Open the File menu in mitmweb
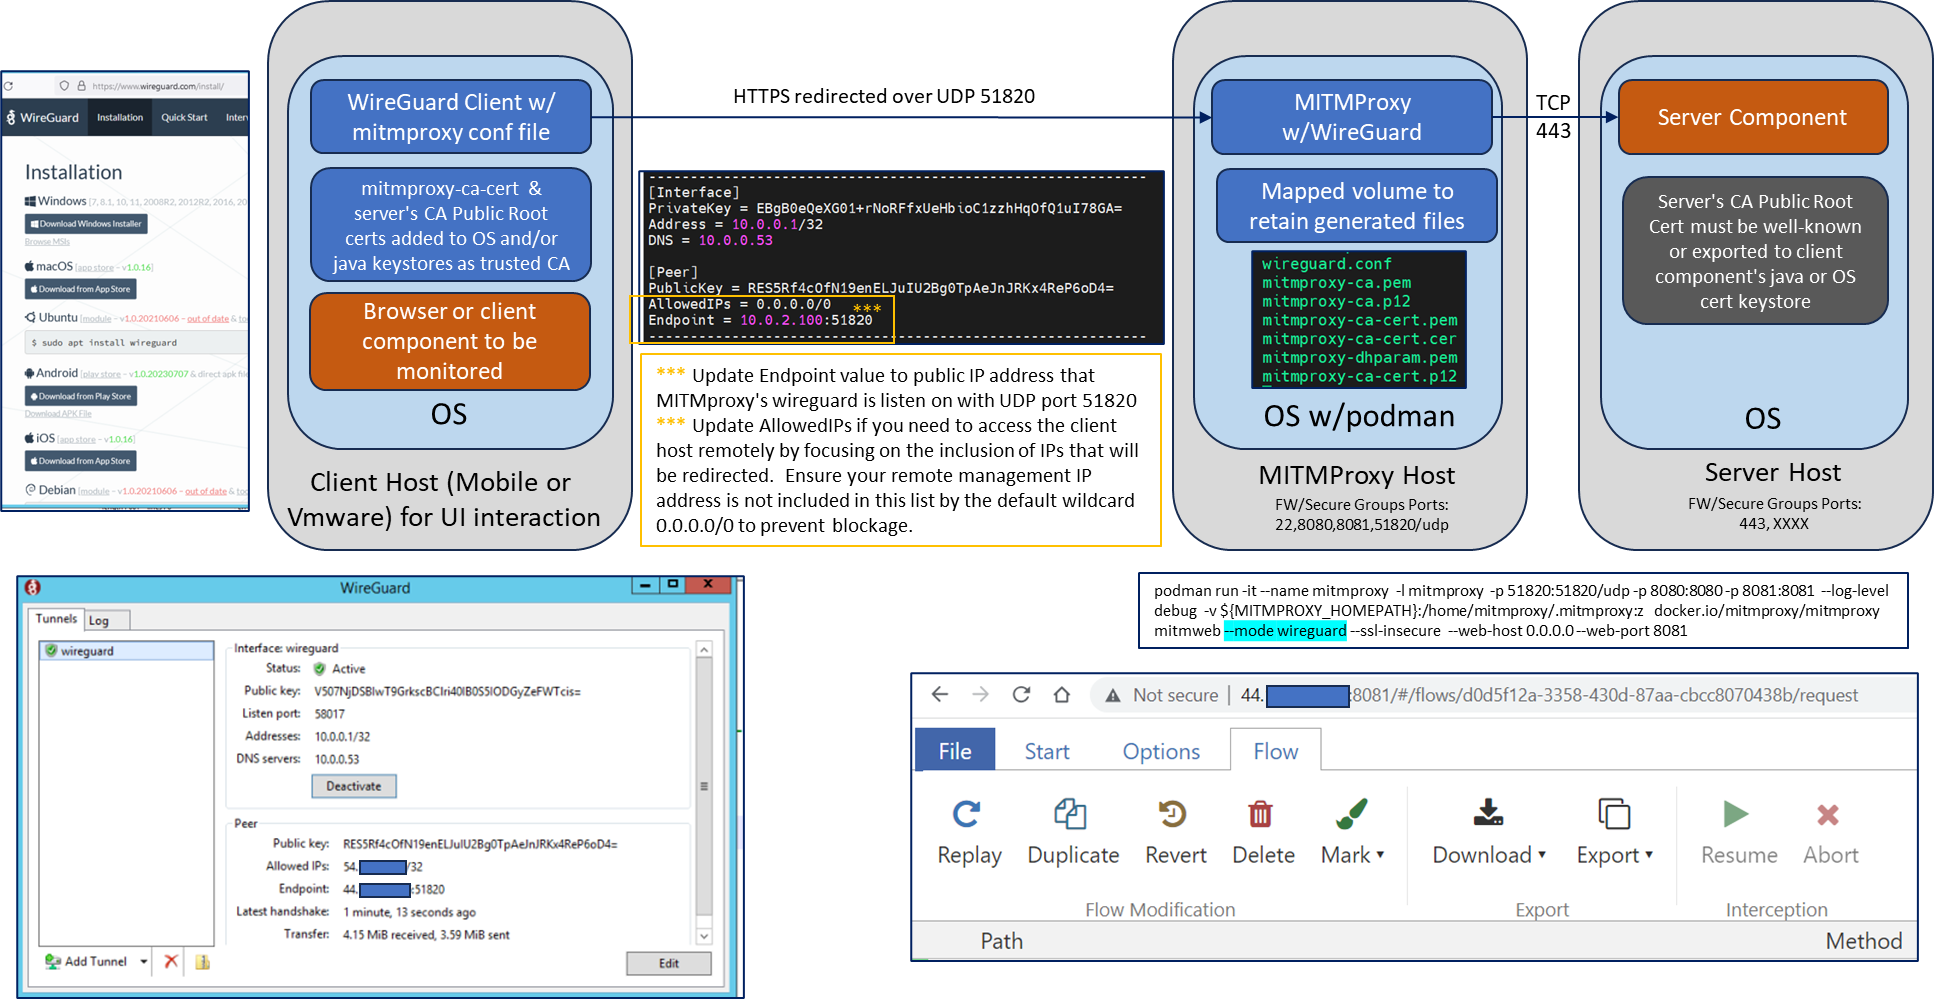This screenshot has height=999, width=1934. (954, 751)
